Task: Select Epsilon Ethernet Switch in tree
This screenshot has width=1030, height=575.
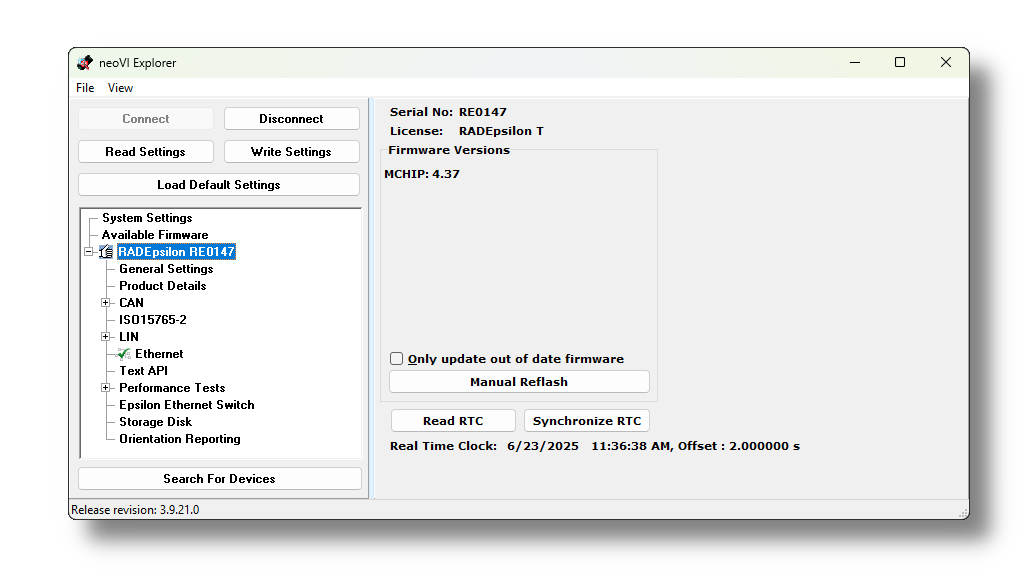Action: (186, 405)
